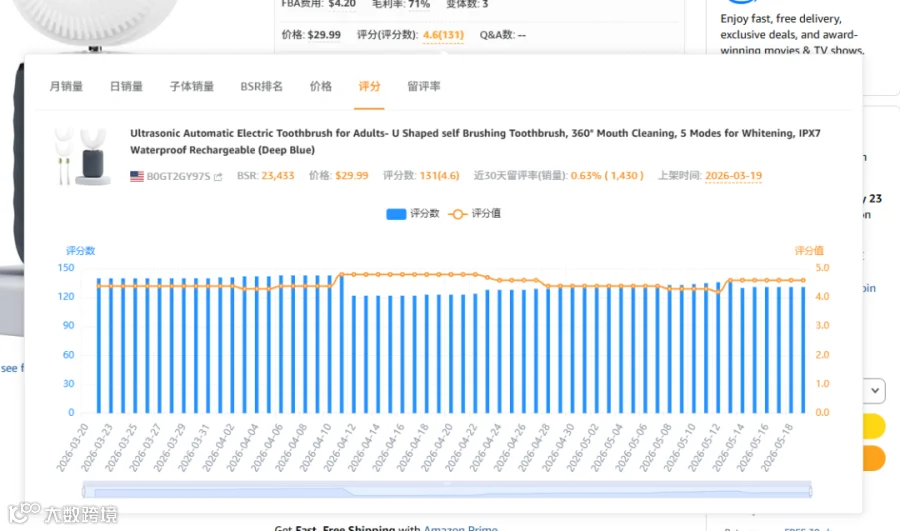Image resolution: width=900 pixels, height=531 pixels.
Task: Toggle the 评分数 blue legend series
Action: pyautogui.click(x=413, y=214)
